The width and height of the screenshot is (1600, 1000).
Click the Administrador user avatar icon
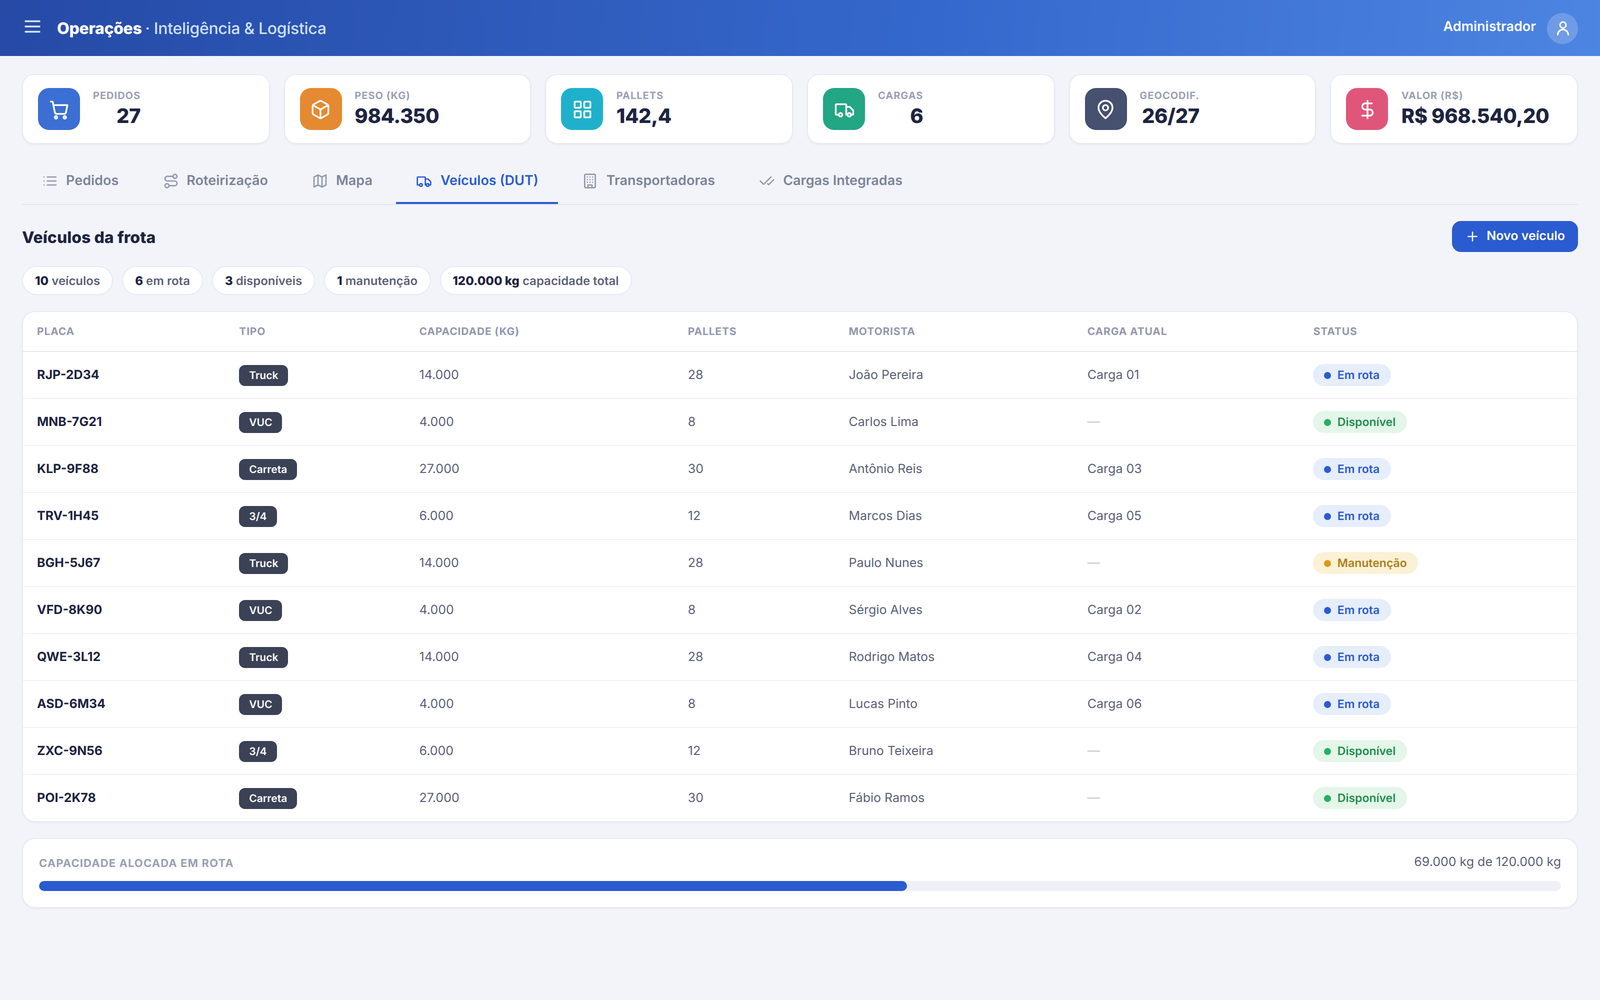click(x=1562, y=28)
